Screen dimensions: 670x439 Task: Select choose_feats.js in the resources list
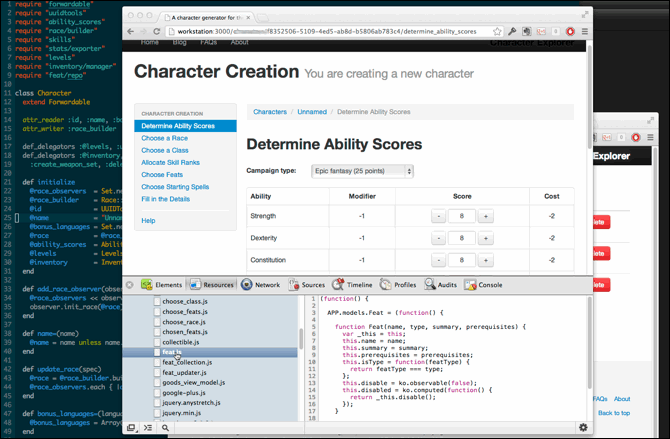coord(185,312)
